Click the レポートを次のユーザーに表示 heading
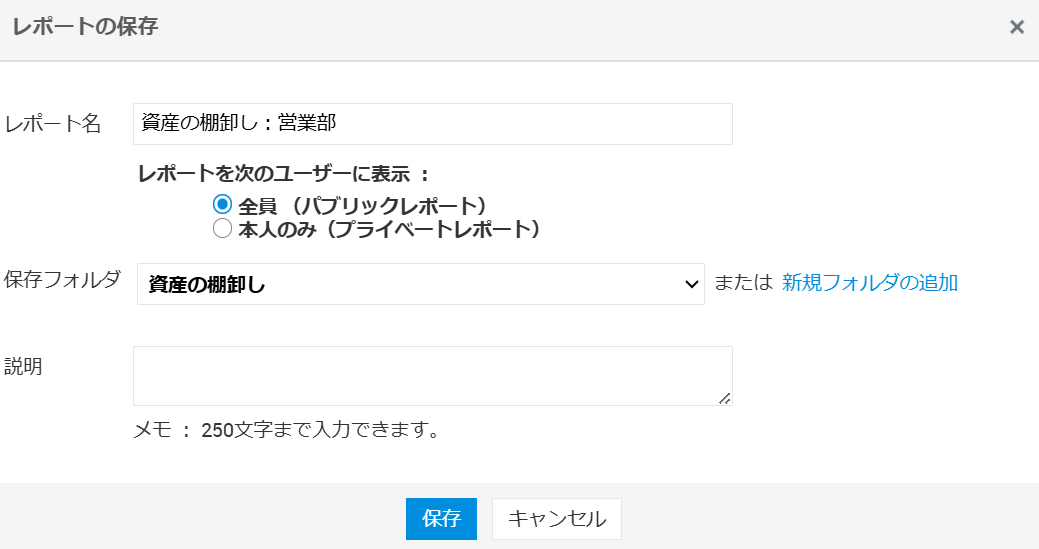1039x549 pixels. coord(283,174)
